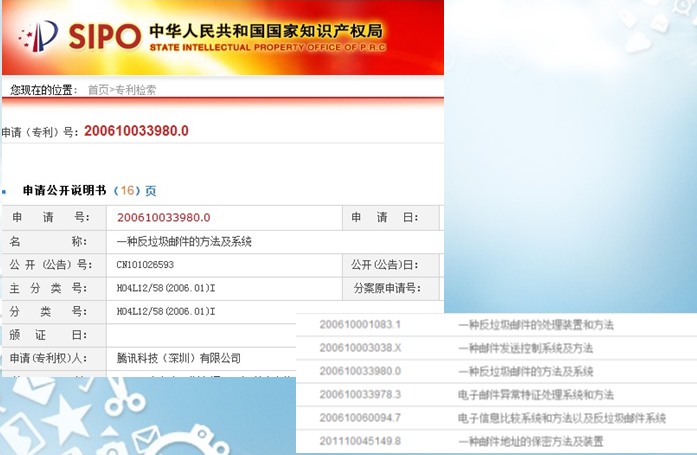Click the red application number heading above the table
The height and width of the screenshot is (455, 697).
pyautogui.click(x=136, y=131)
